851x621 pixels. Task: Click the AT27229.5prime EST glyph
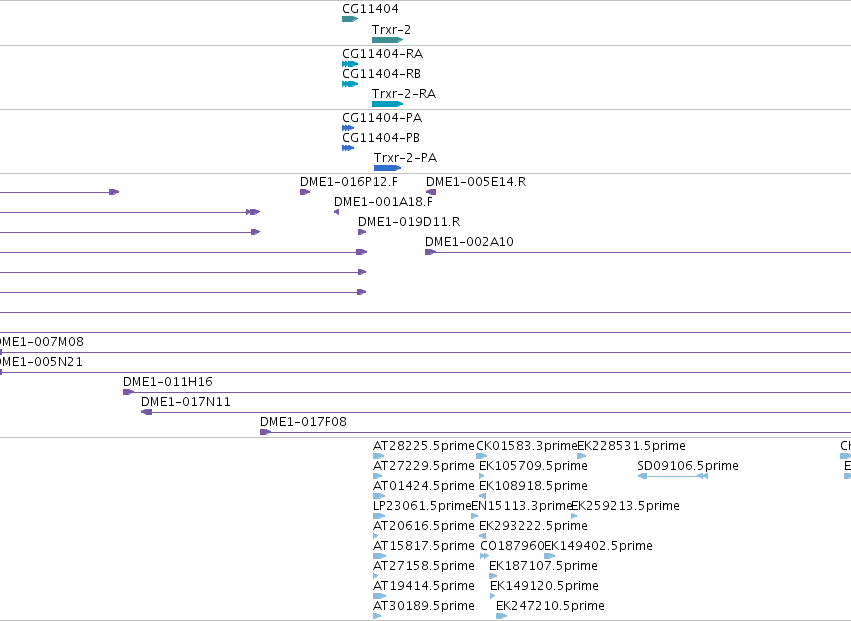pos(378,476)
